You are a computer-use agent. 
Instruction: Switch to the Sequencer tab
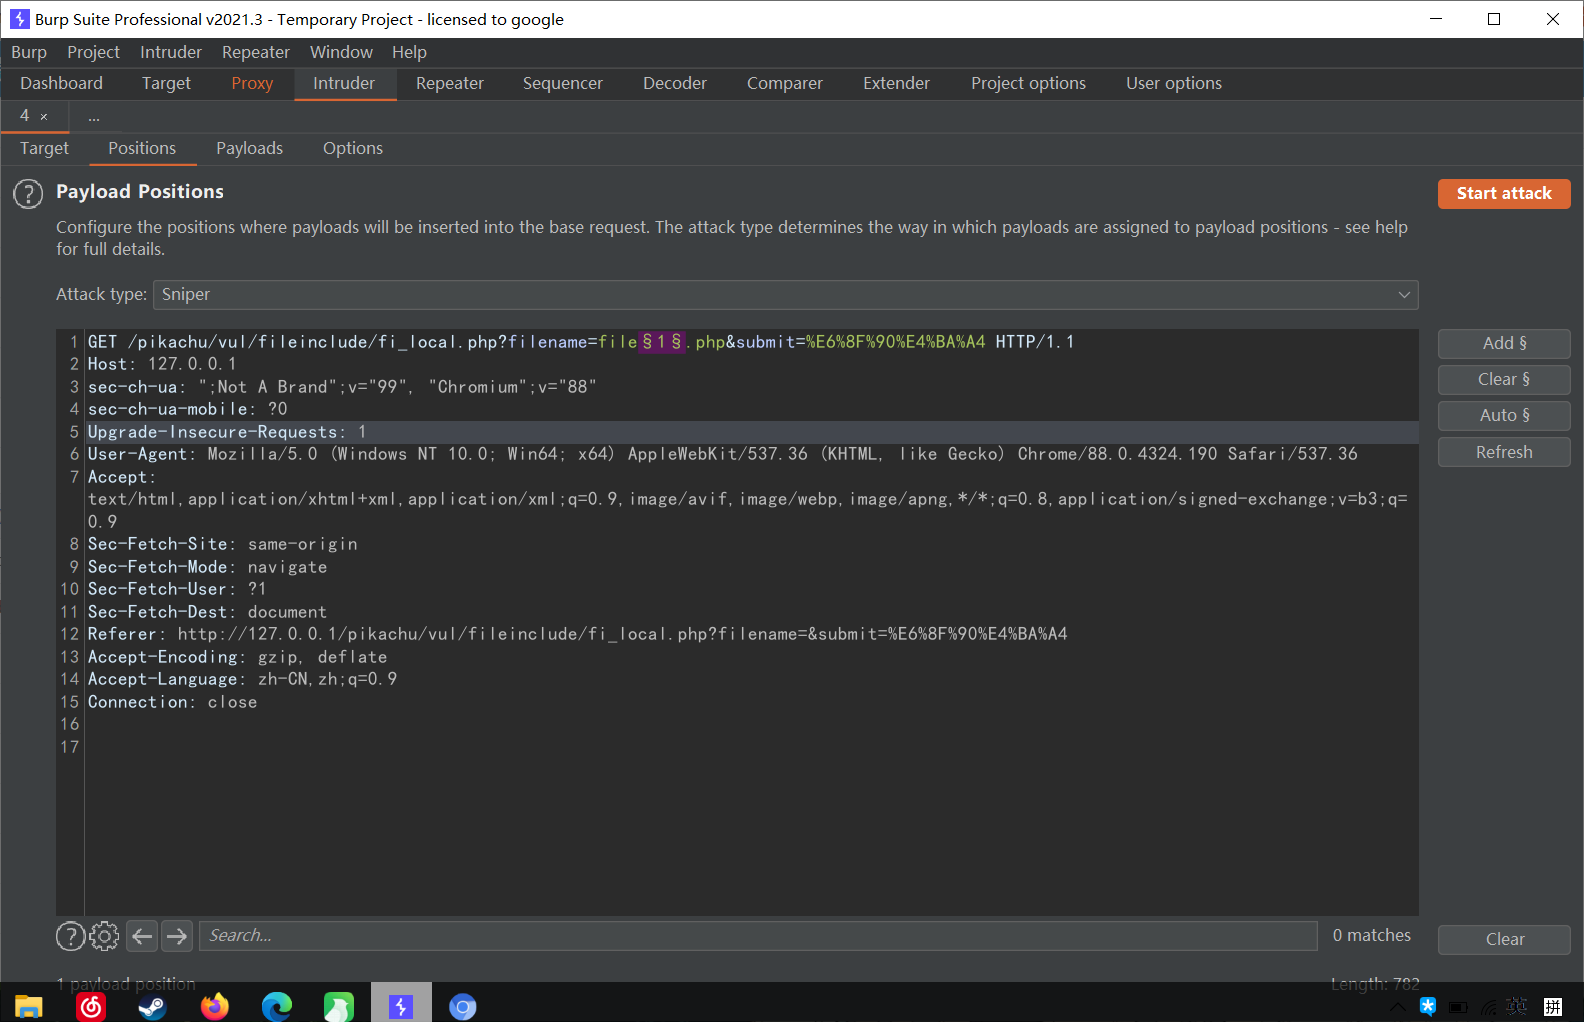[x=563, y=84]
